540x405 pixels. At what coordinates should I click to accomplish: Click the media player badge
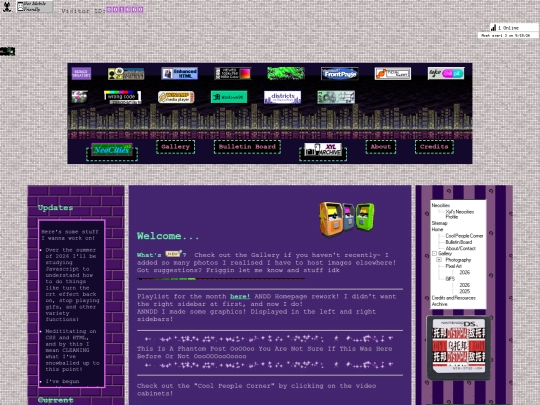click(x=176, y=97)
